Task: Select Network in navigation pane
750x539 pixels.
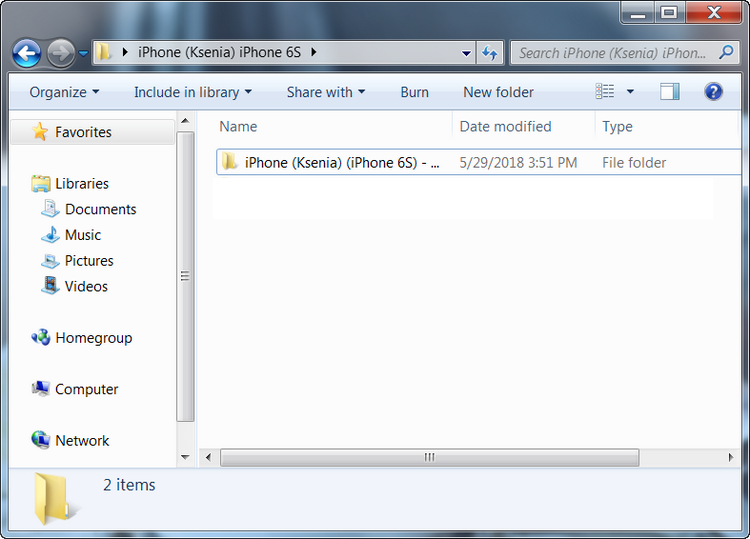Action: click(x=82, y=441)
